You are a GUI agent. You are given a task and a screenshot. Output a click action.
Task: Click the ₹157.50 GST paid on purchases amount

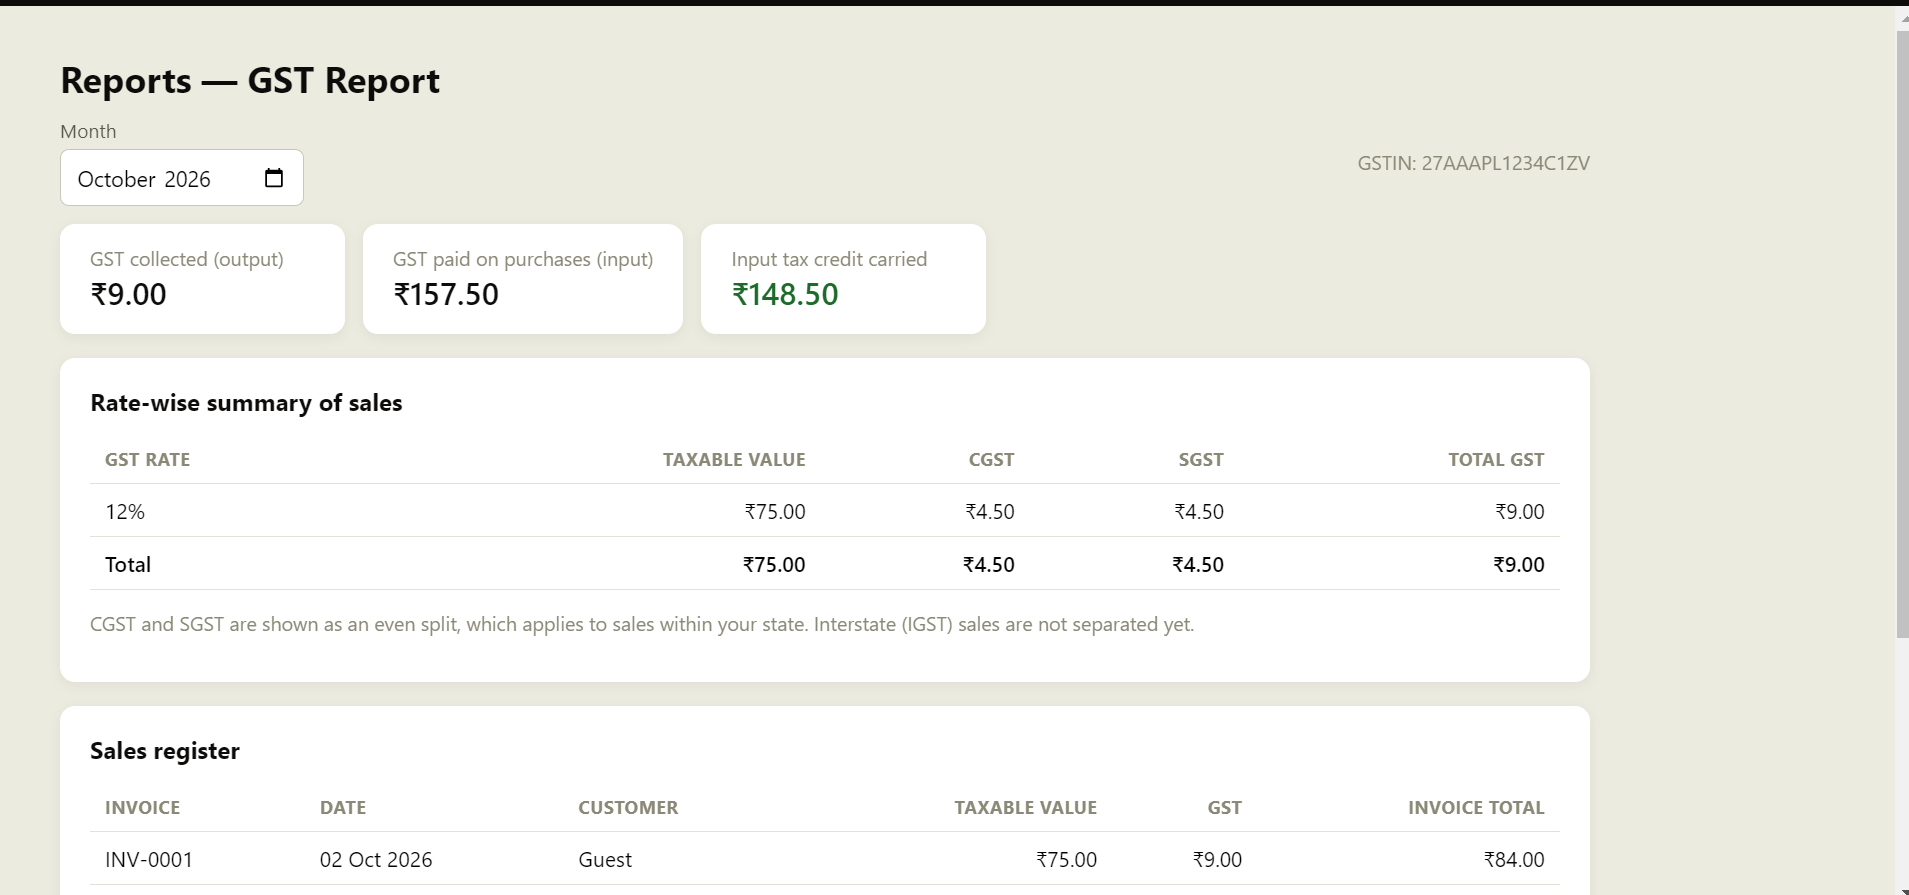[x=446, y=294]
